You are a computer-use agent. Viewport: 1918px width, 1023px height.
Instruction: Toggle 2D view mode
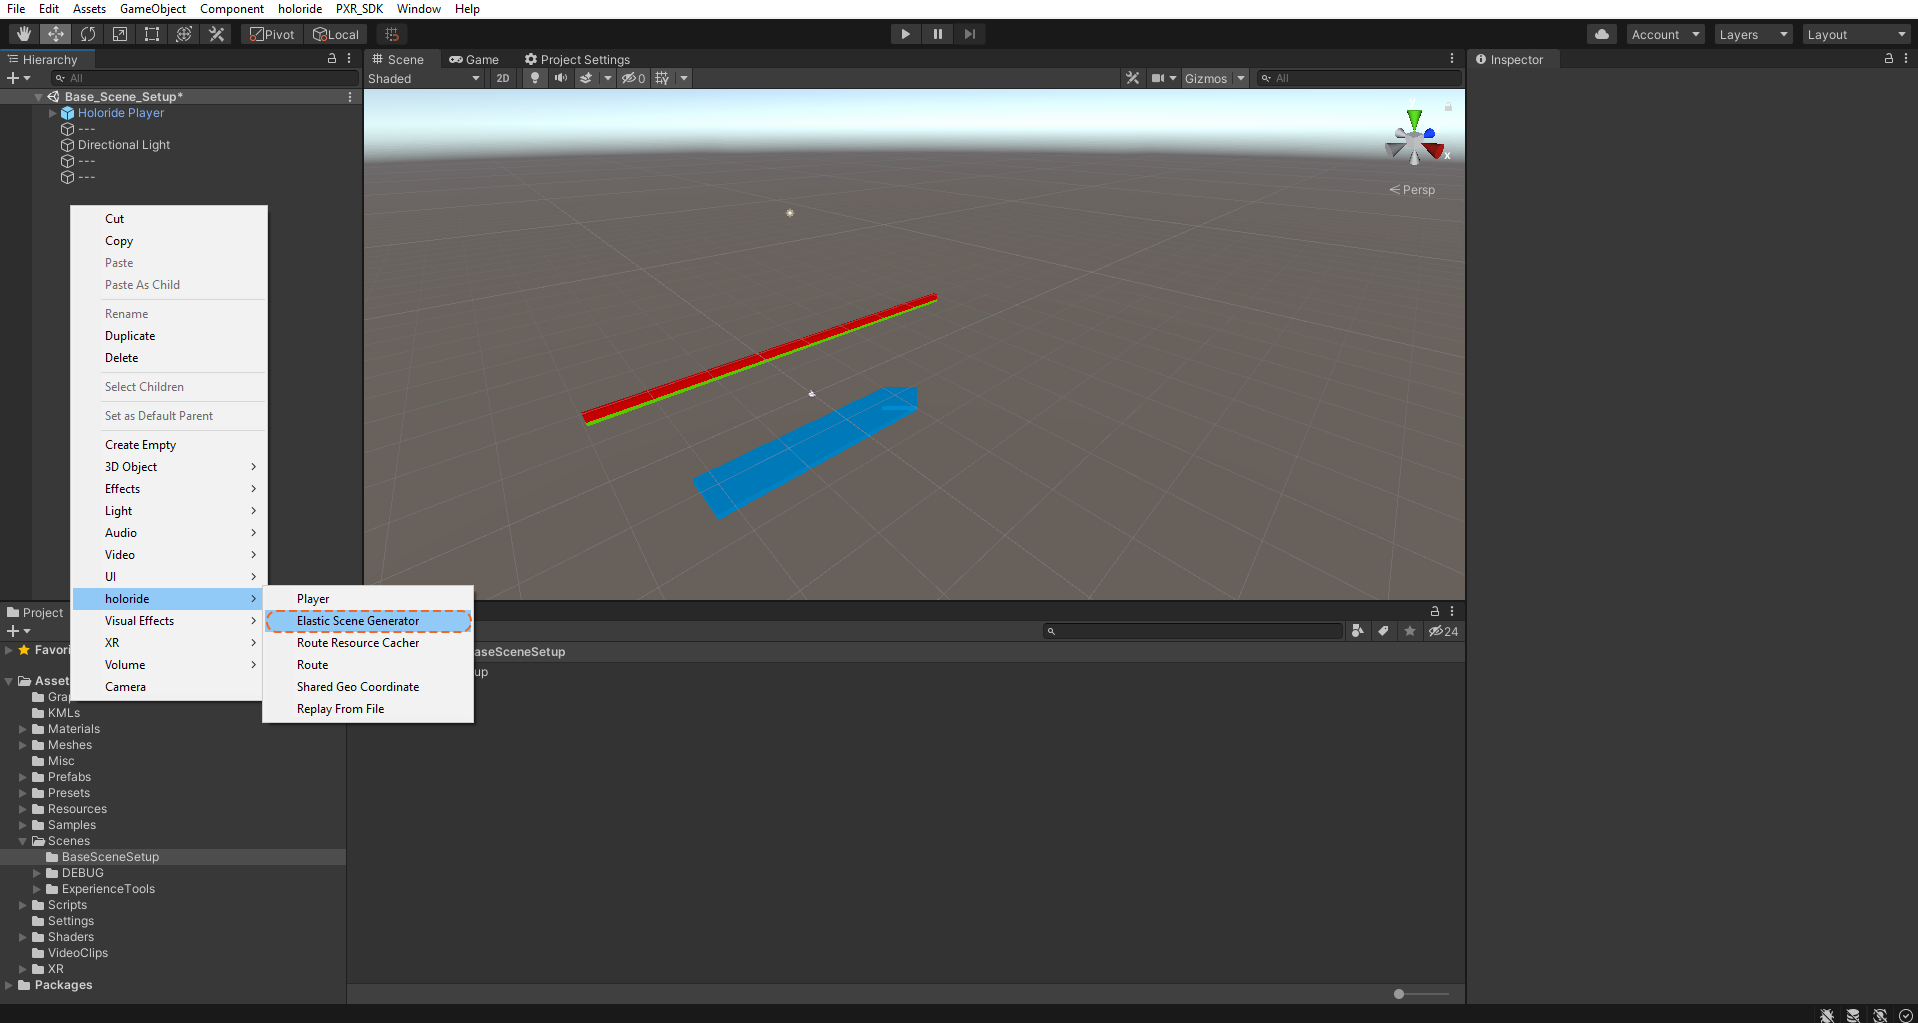(503, 78)
